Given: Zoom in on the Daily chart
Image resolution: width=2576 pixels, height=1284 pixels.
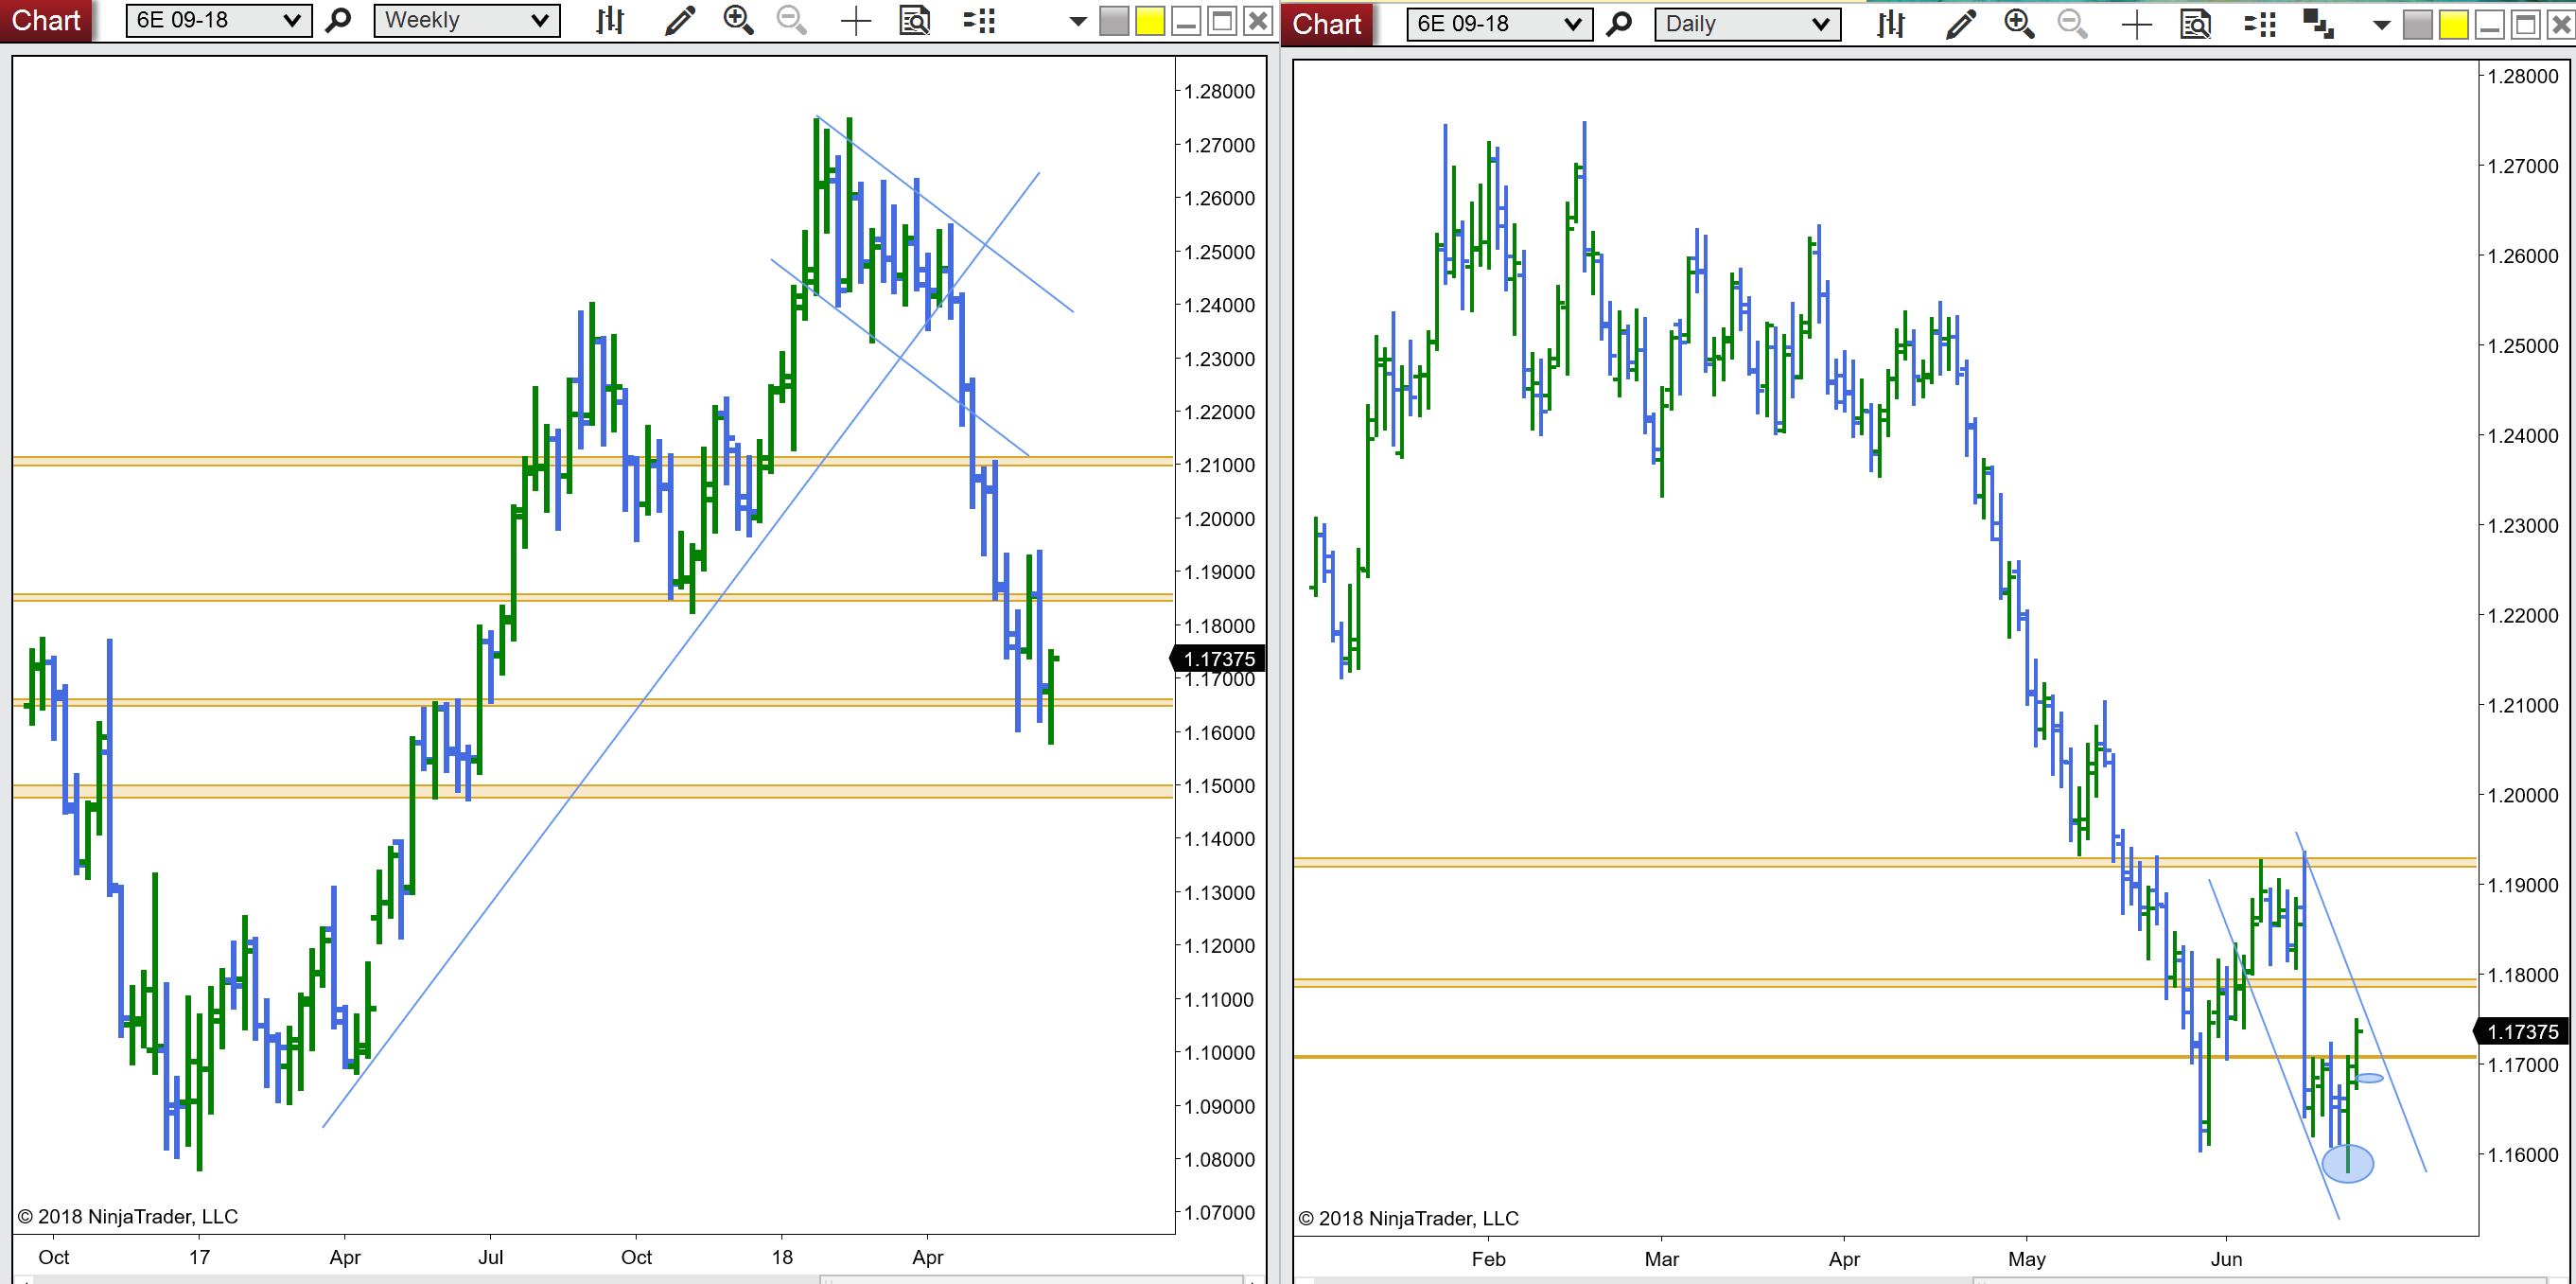Looking at the screenshot, I should [2019, 24].
